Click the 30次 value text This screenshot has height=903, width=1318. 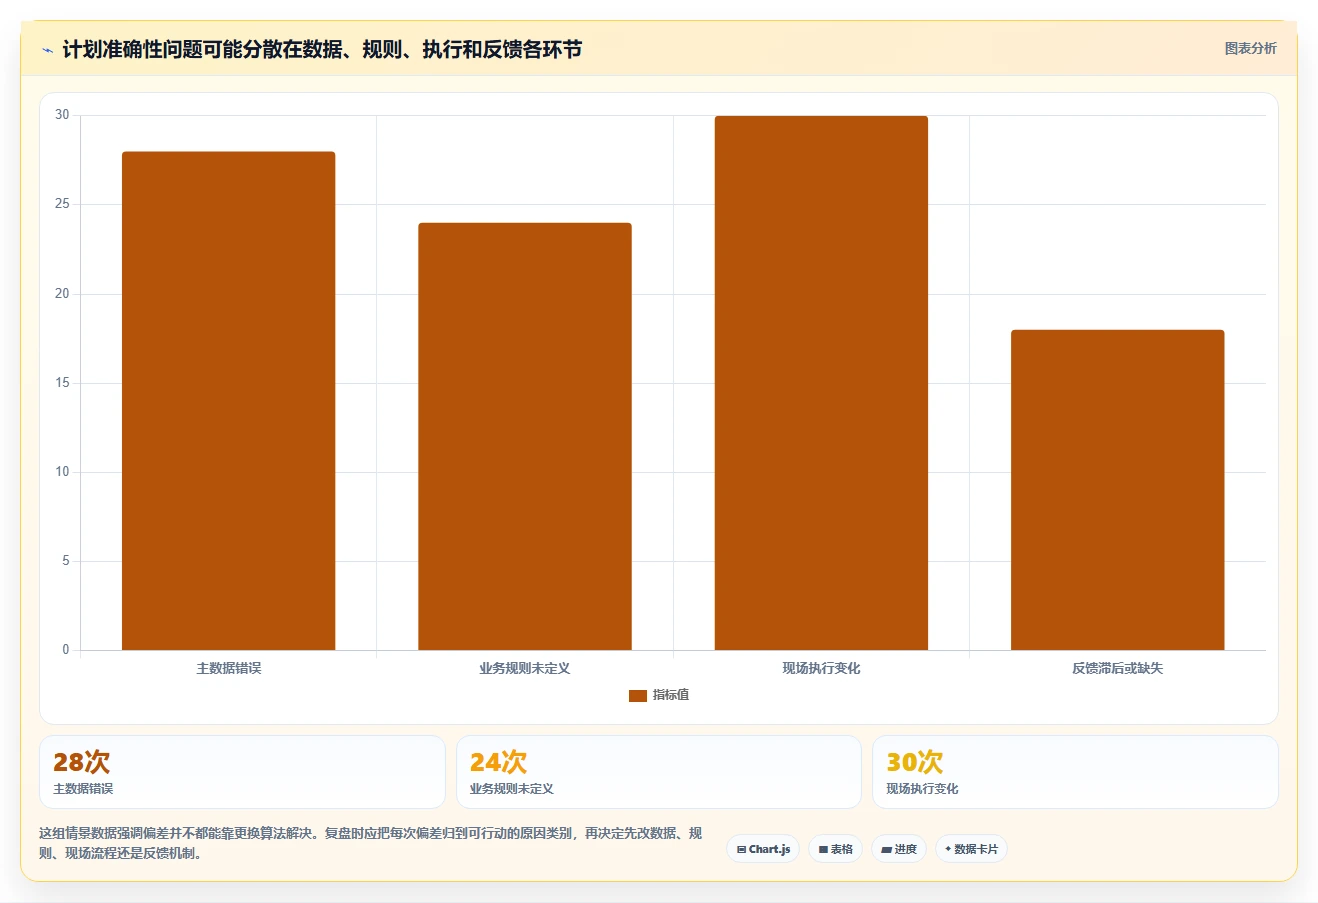click(x=915, y=762)
